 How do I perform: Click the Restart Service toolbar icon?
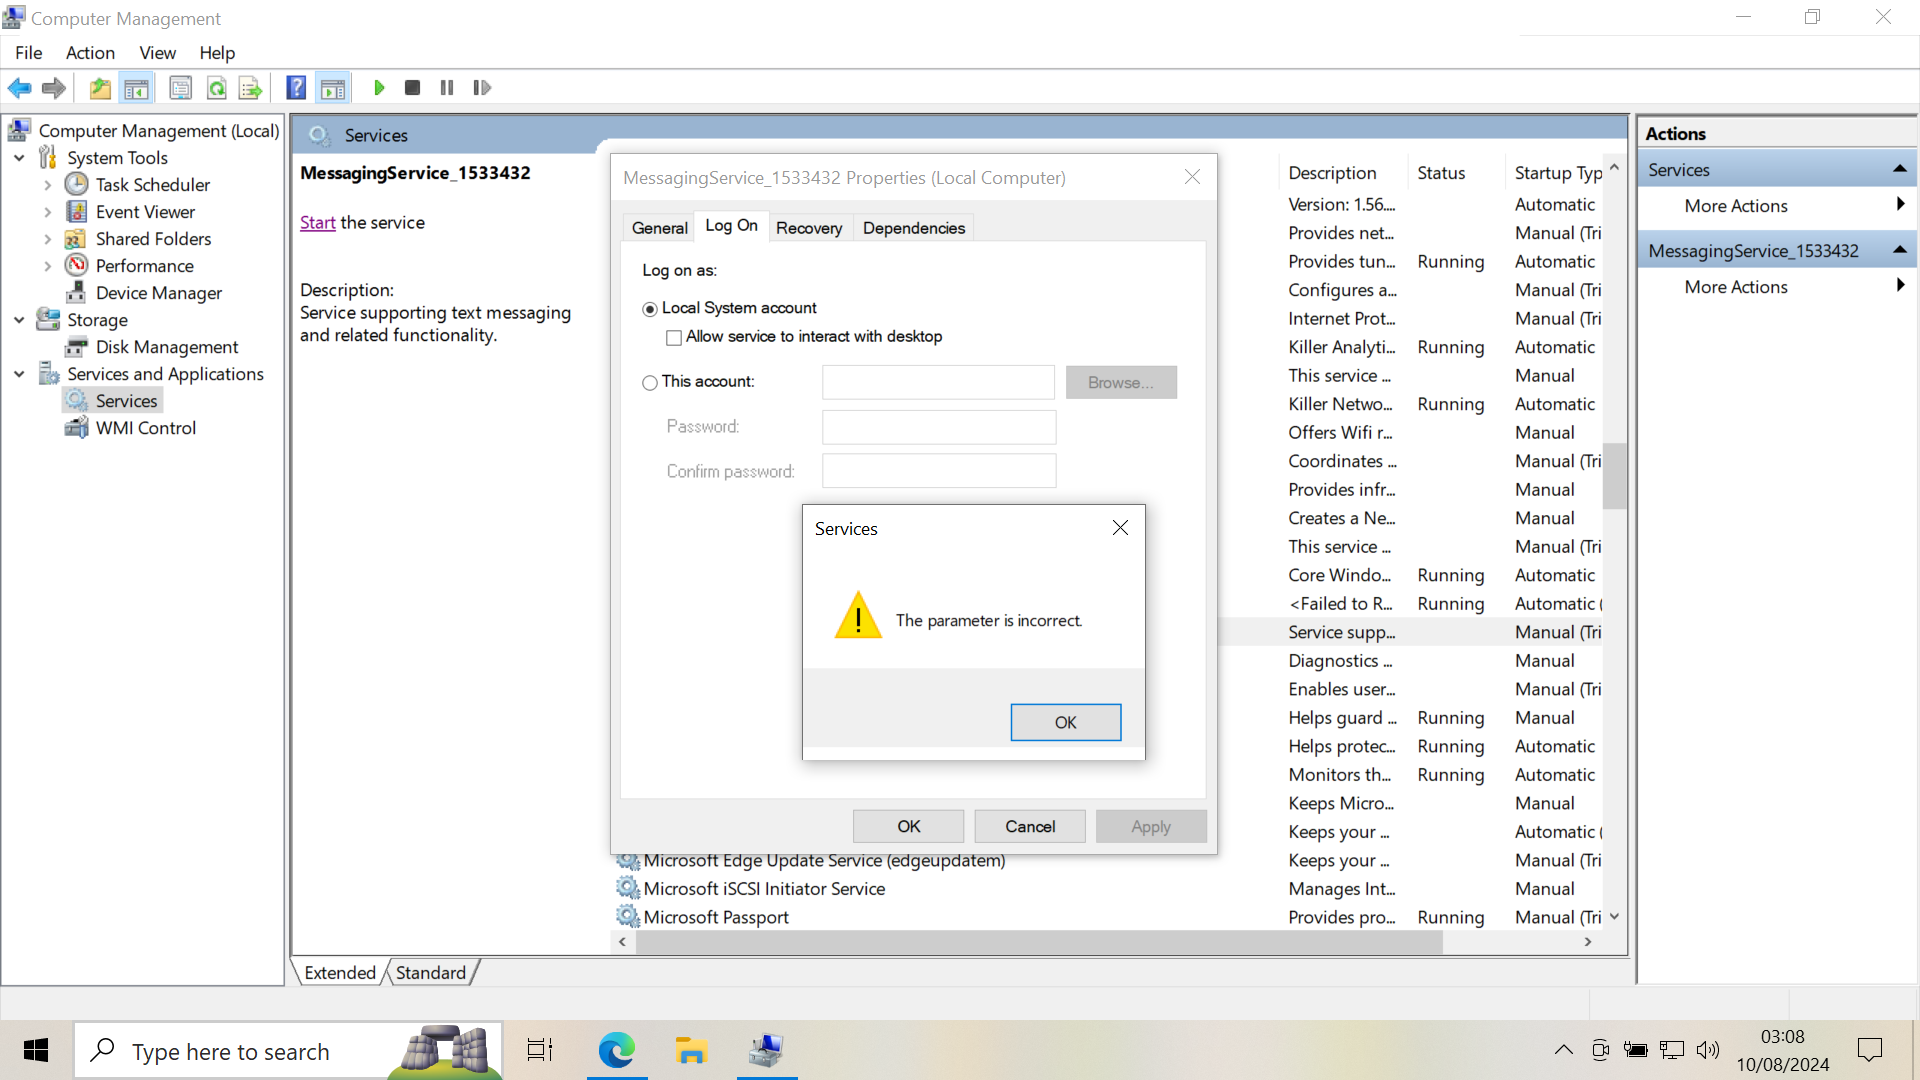482,88
